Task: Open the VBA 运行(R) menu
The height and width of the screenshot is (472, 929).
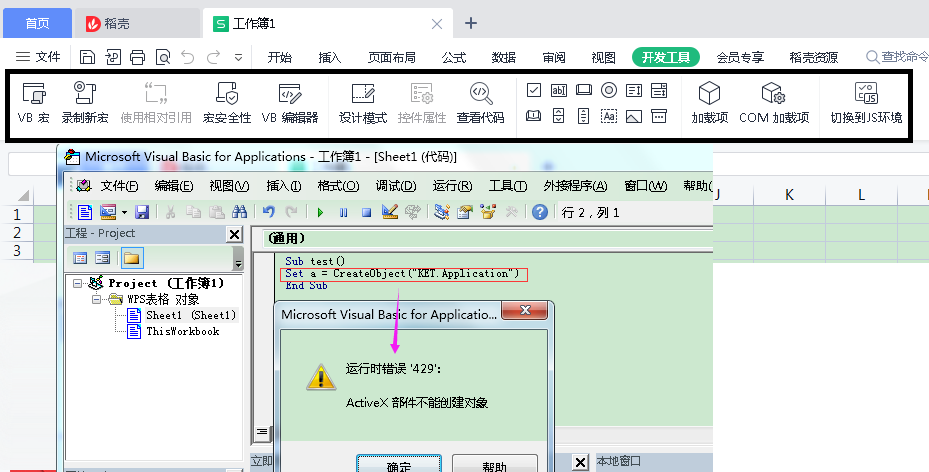Action: pyautogui.click(x=452, y=186)
